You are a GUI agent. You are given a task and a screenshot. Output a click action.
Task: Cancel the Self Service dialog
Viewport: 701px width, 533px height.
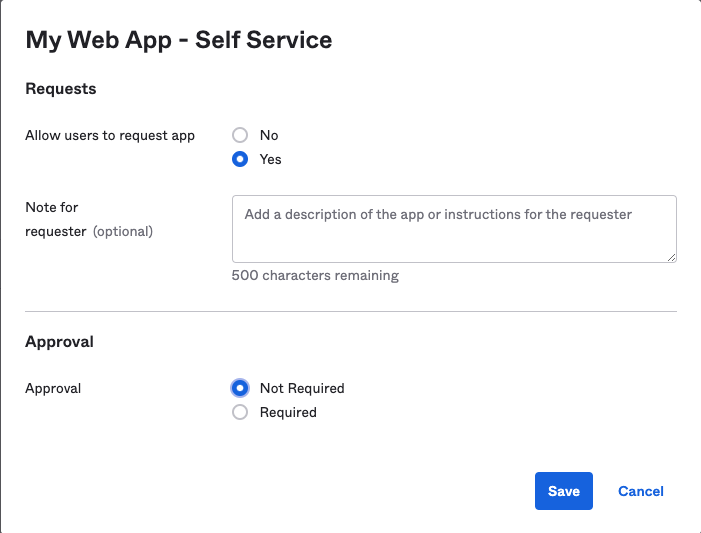pos(641,491)
